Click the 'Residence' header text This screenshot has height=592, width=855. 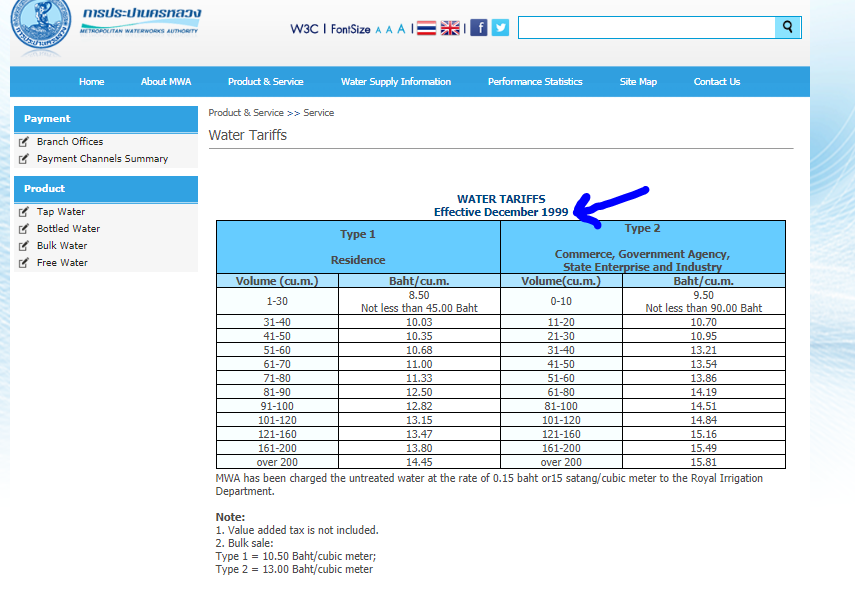tap(358, 260)
